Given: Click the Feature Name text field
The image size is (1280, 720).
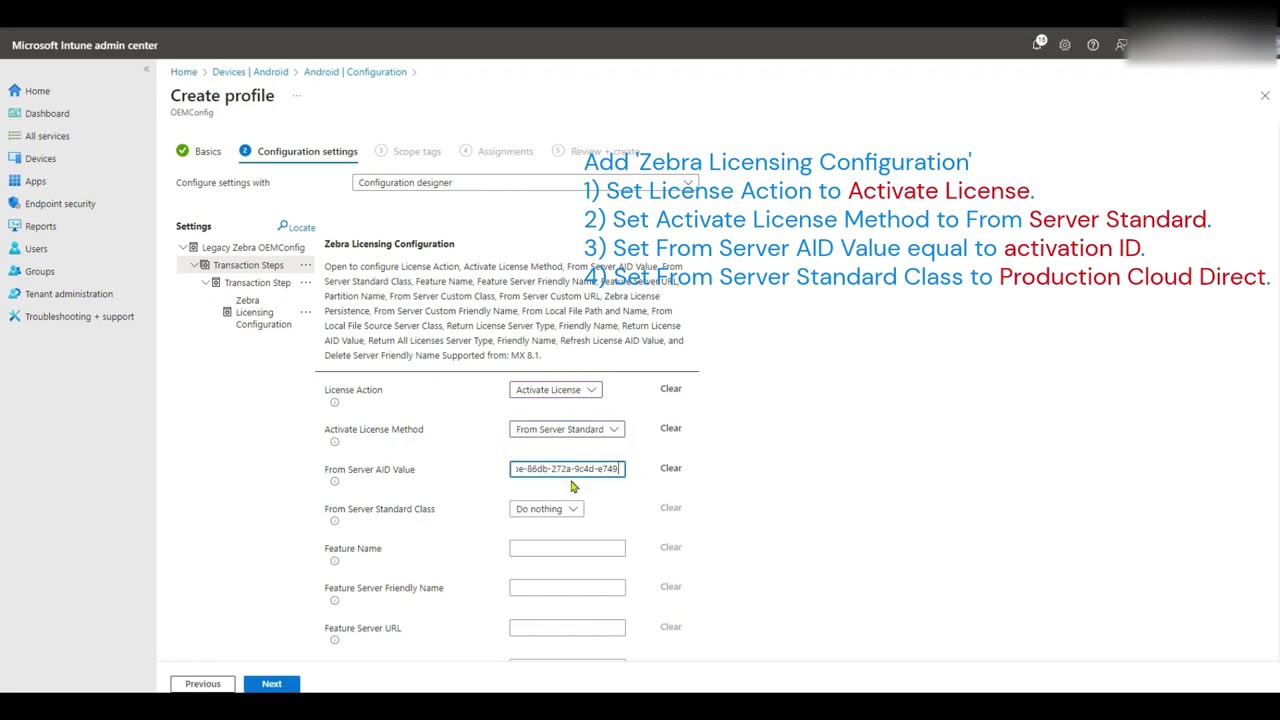Looking at the screenshot, I should point(567,548).
